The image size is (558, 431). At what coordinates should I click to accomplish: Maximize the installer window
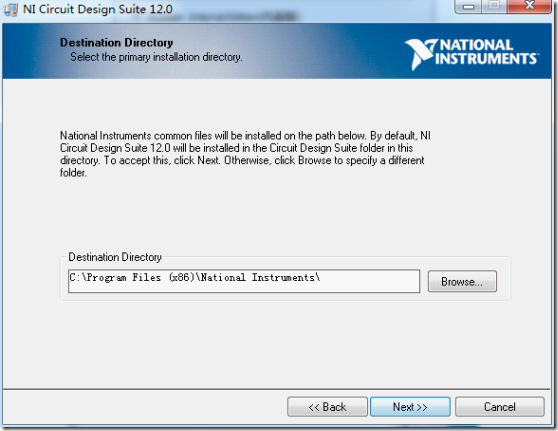pyautogui.click(x=494, y=7)
